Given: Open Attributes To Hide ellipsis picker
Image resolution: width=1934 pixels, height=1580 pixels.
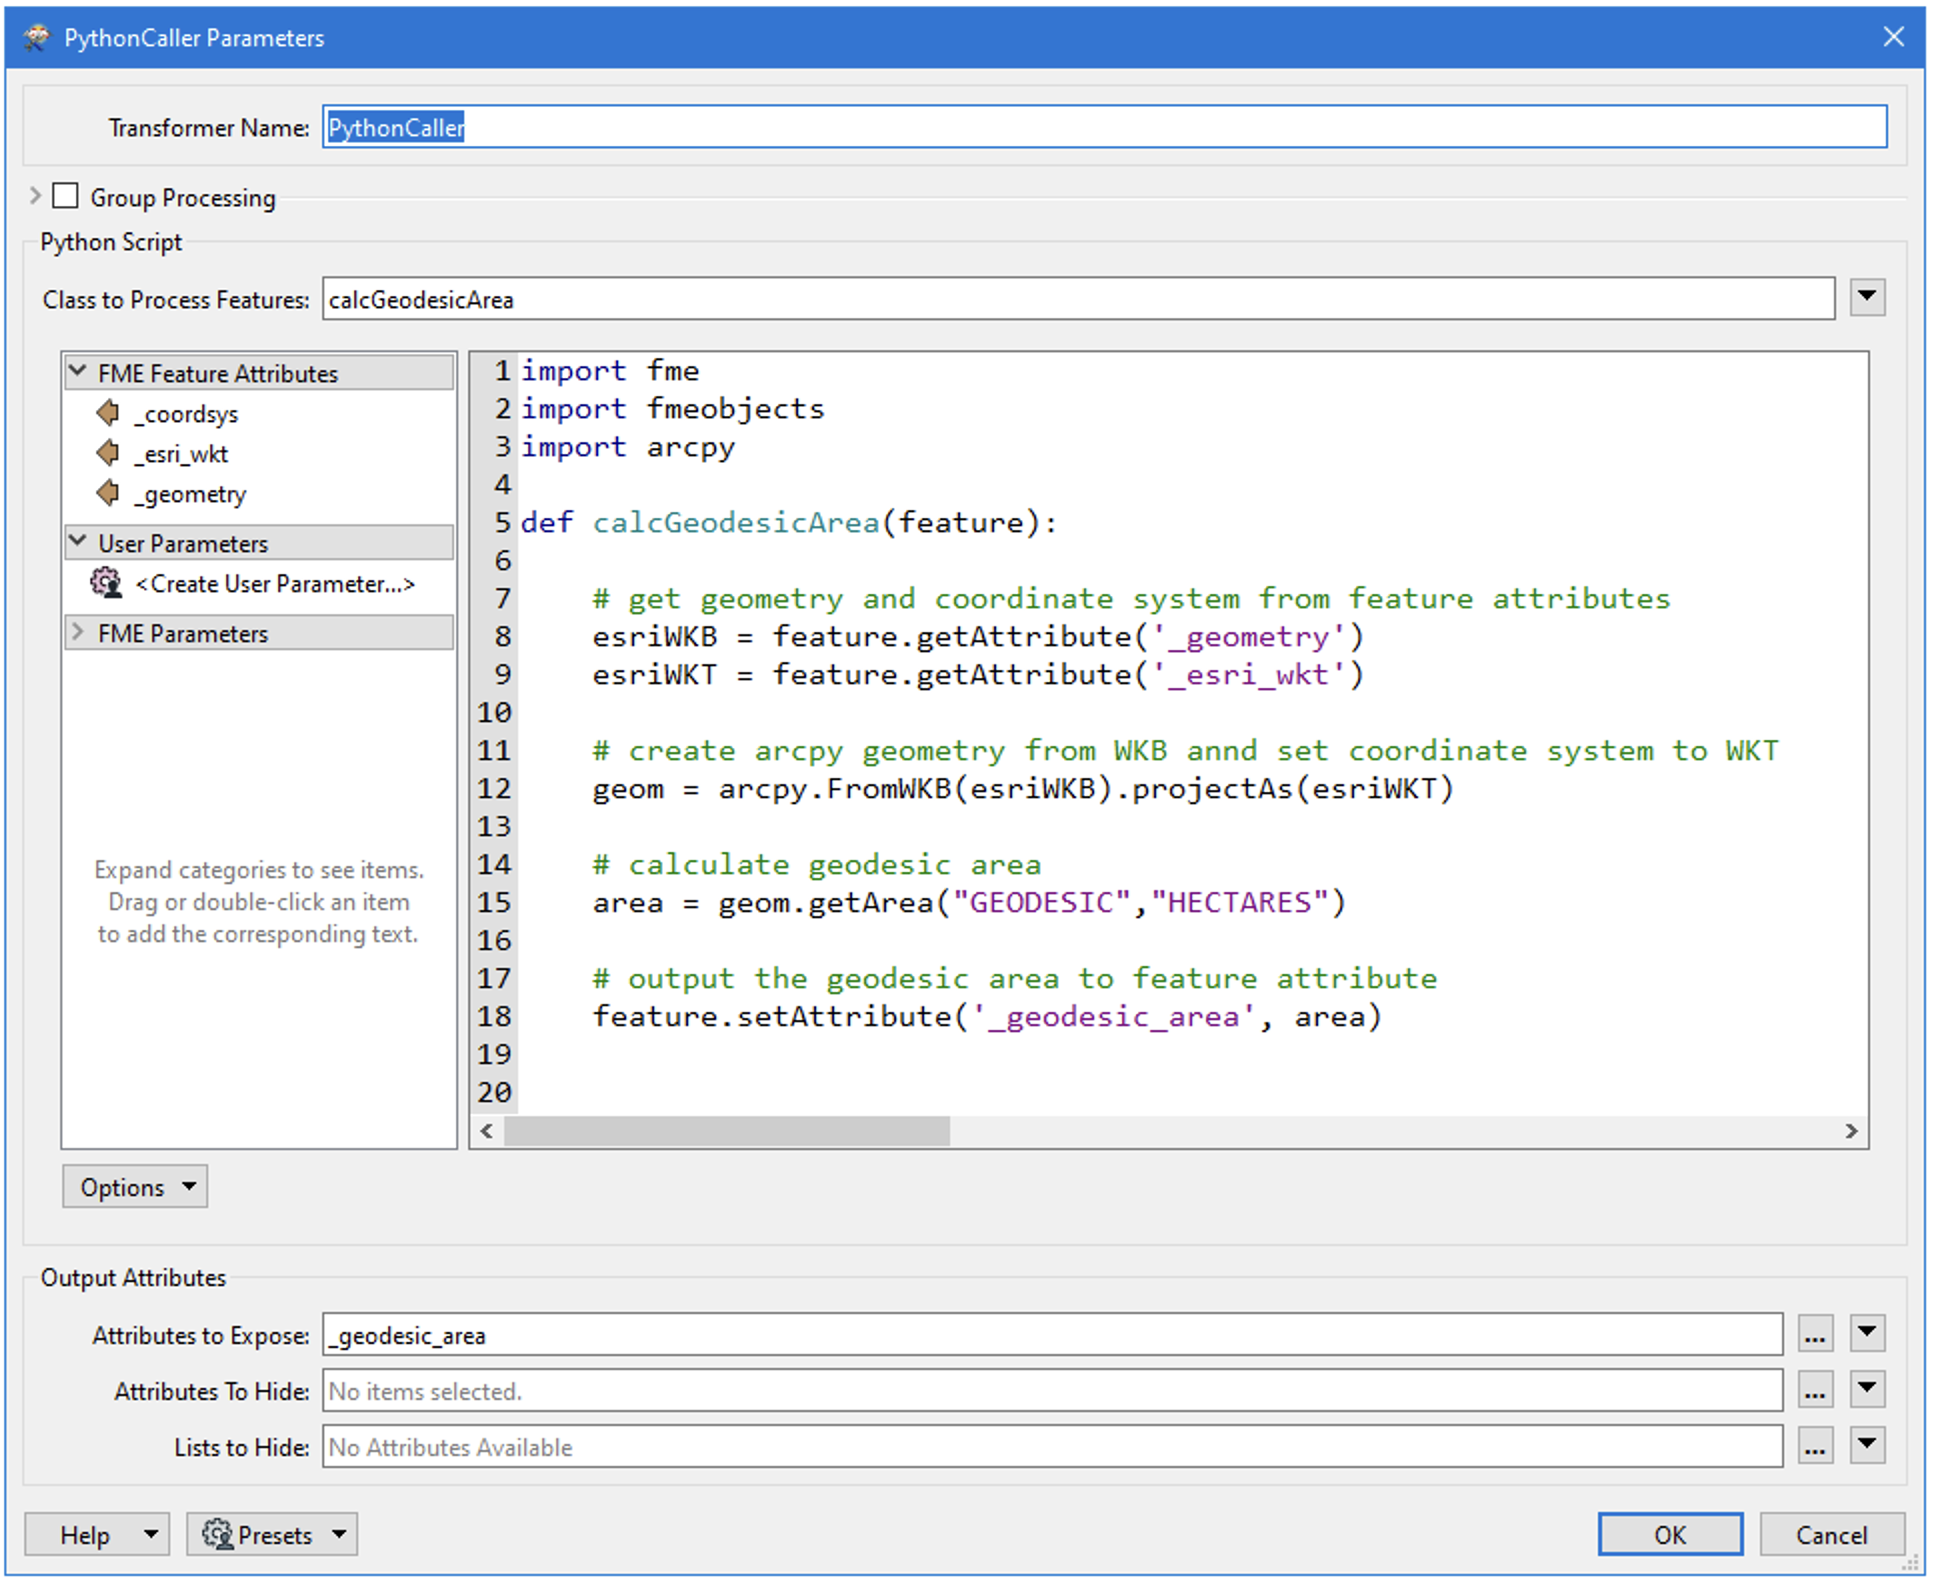Looking at the screenshot, I should tap(1814, 1391).
